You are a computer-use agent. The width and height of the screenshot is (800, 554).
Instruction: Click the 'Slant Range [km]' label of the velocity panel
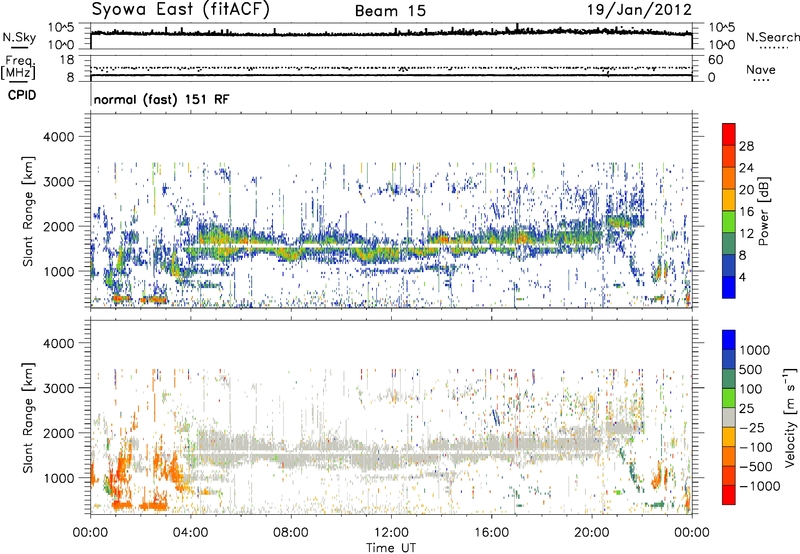[28, 418]
